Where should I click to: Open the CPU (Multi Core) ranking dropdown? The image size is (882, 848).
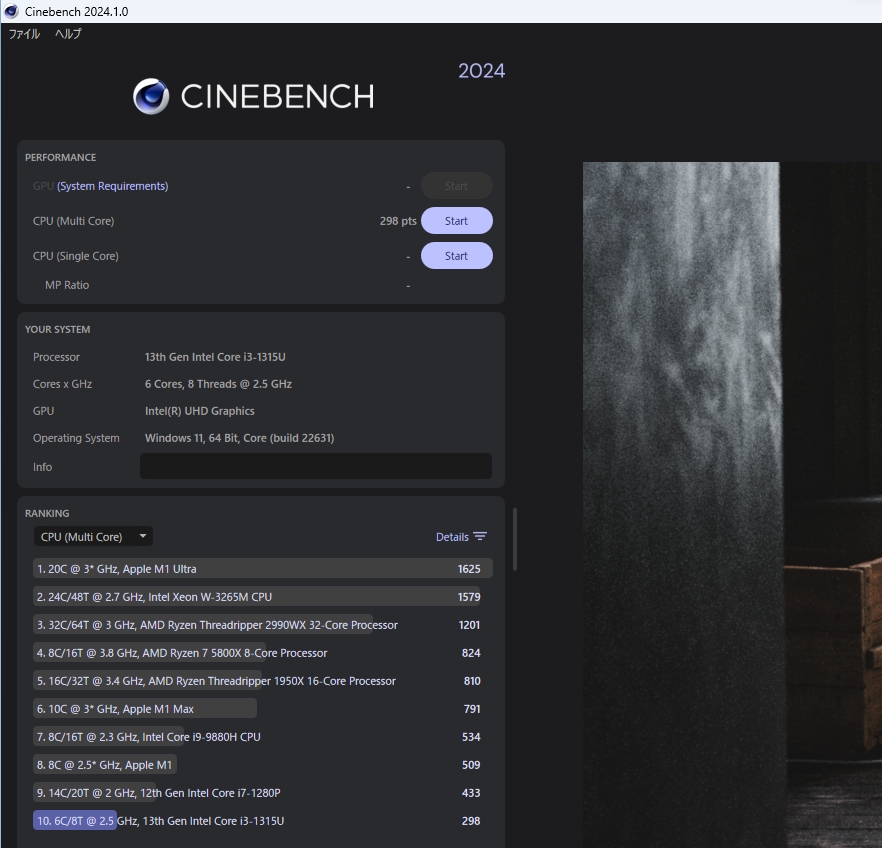[93, 536]
